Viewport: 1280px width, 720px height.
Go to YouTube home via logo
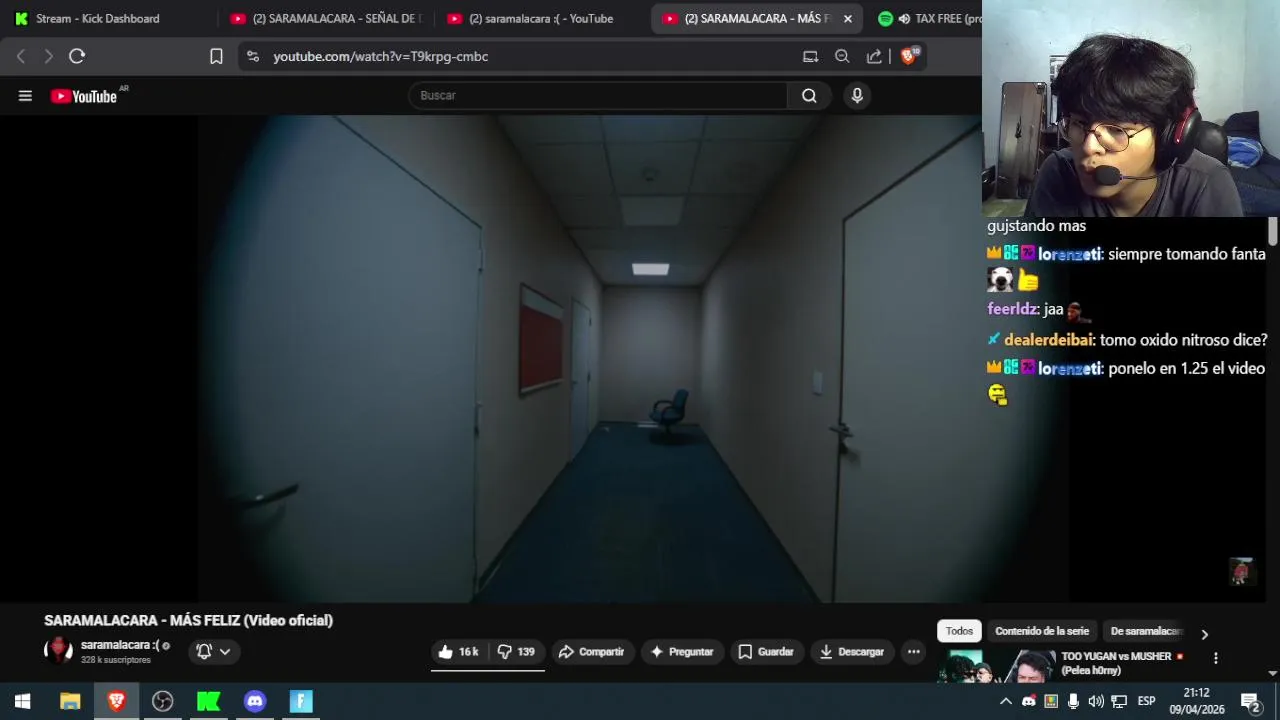click(x=84, y=96)
